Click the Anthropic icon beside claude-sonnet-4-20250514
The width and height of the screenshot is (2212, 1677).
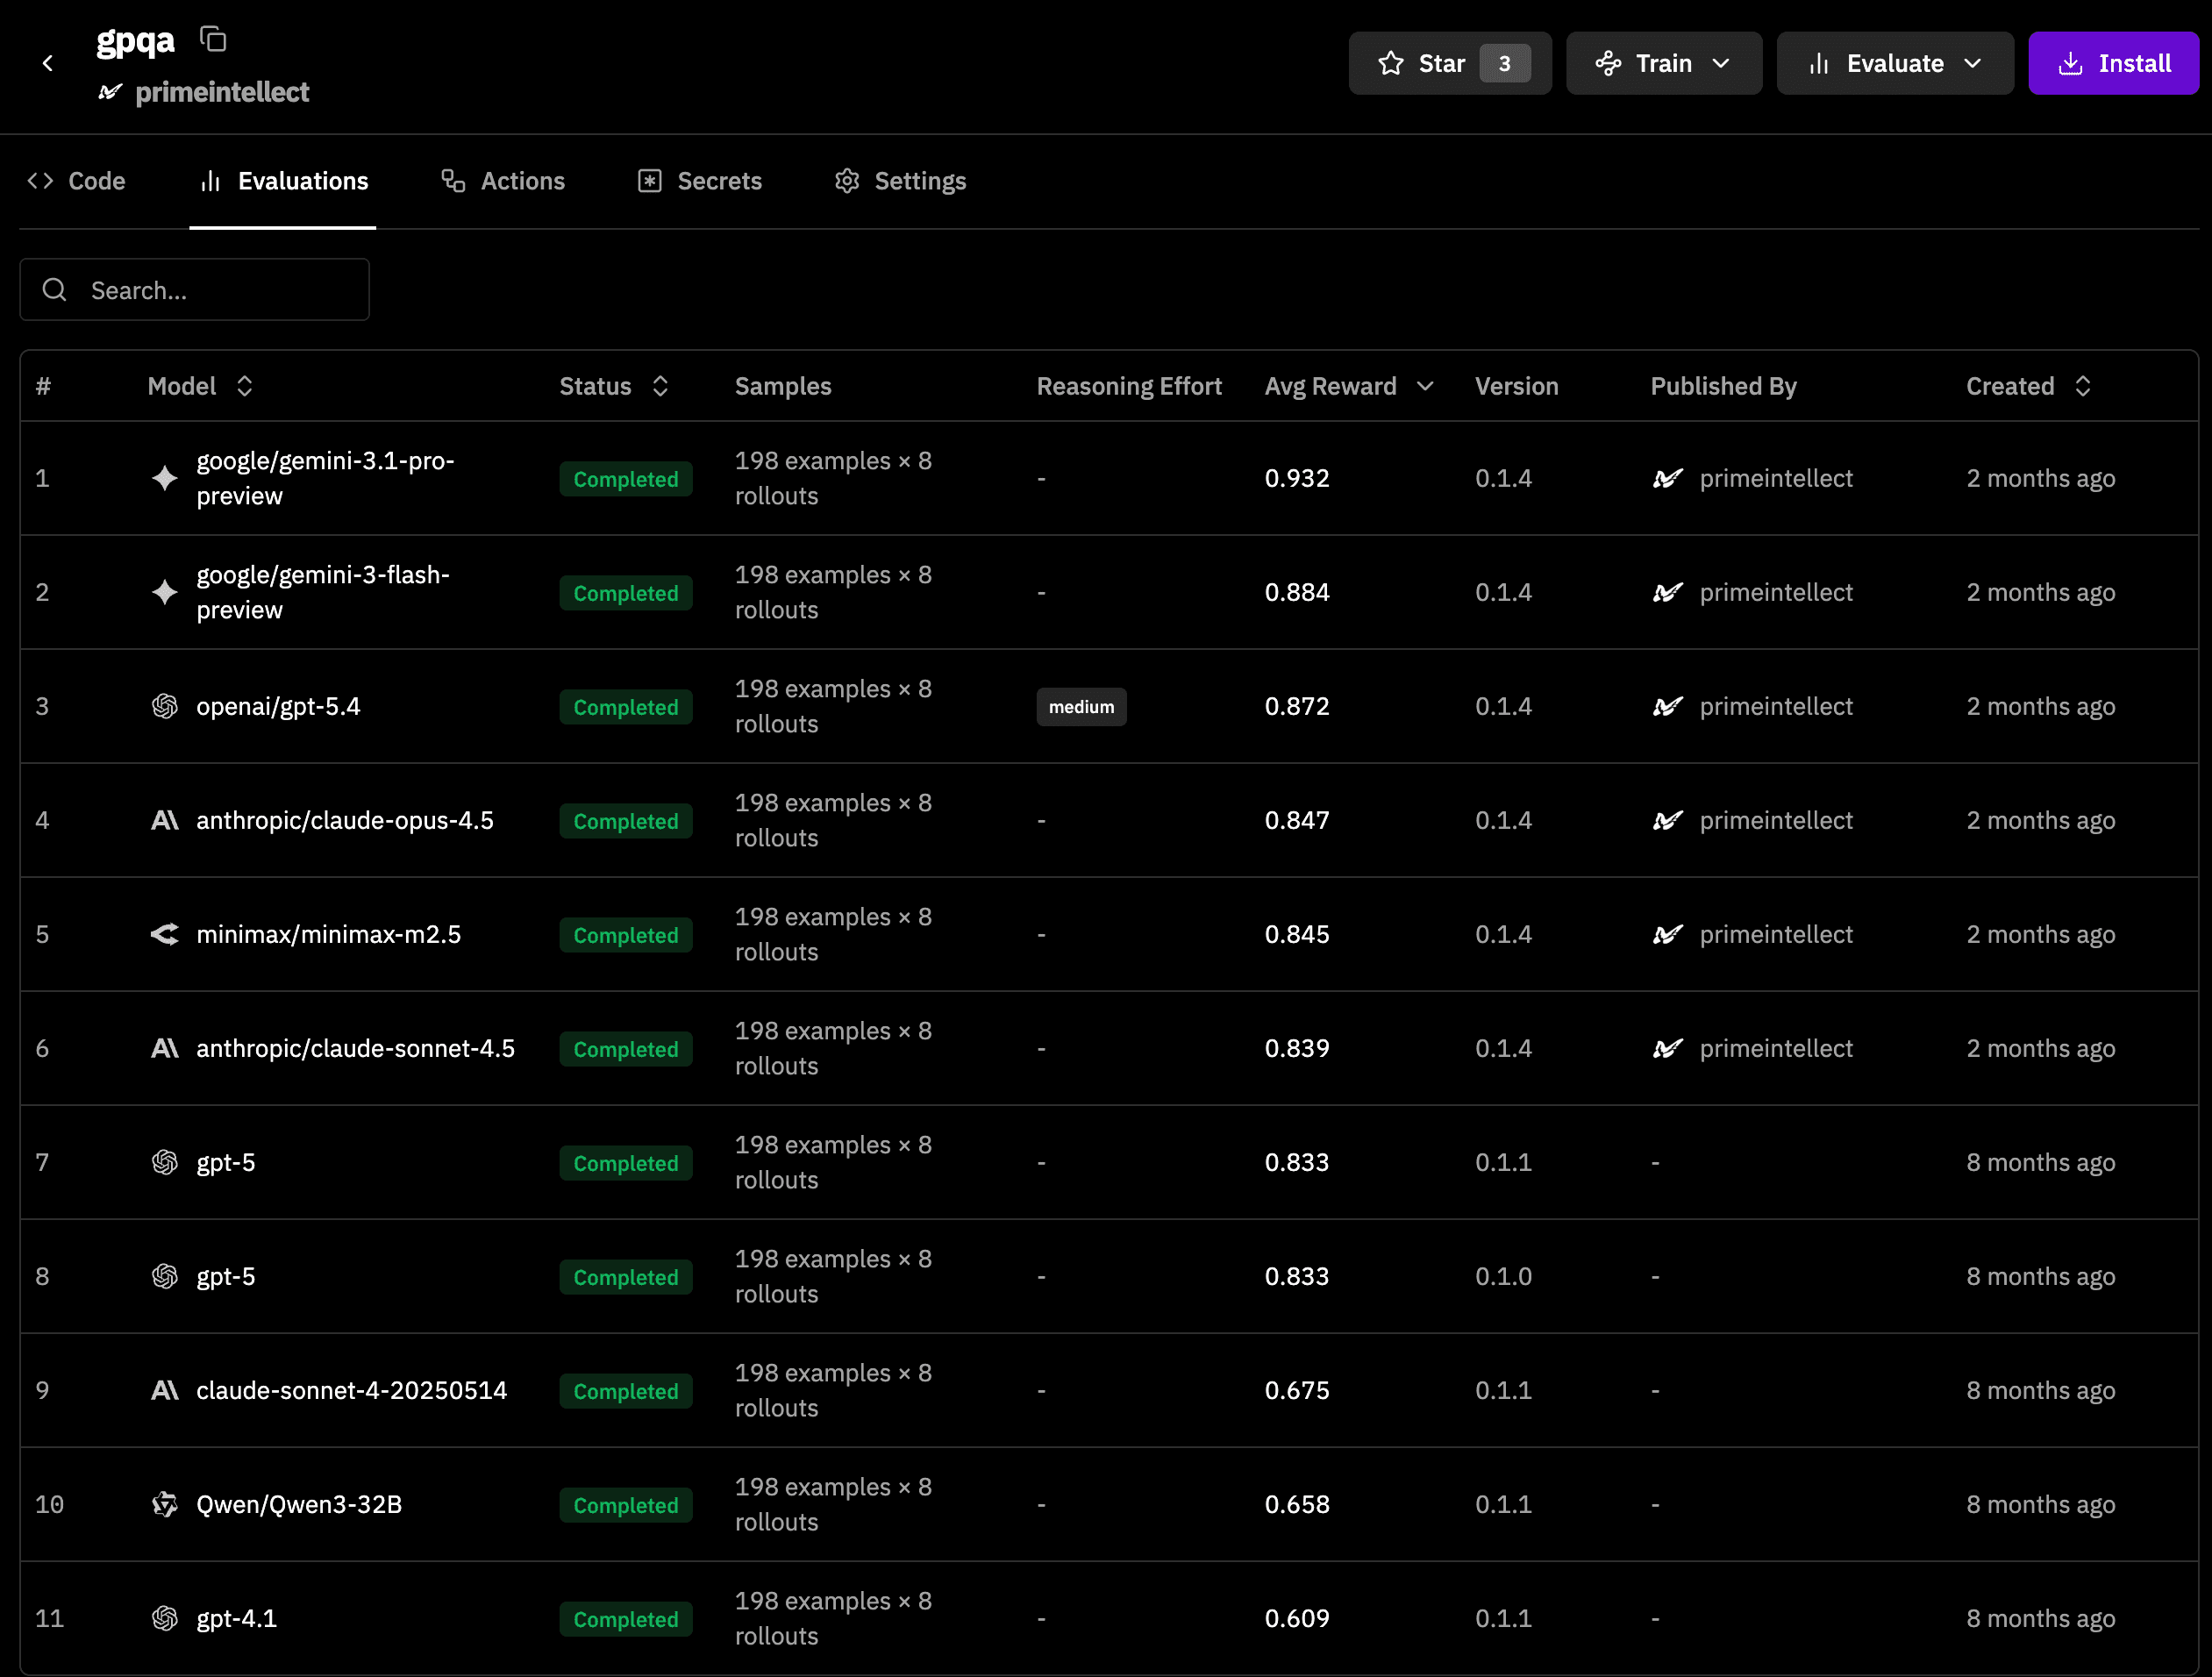tap(165, 1390)
